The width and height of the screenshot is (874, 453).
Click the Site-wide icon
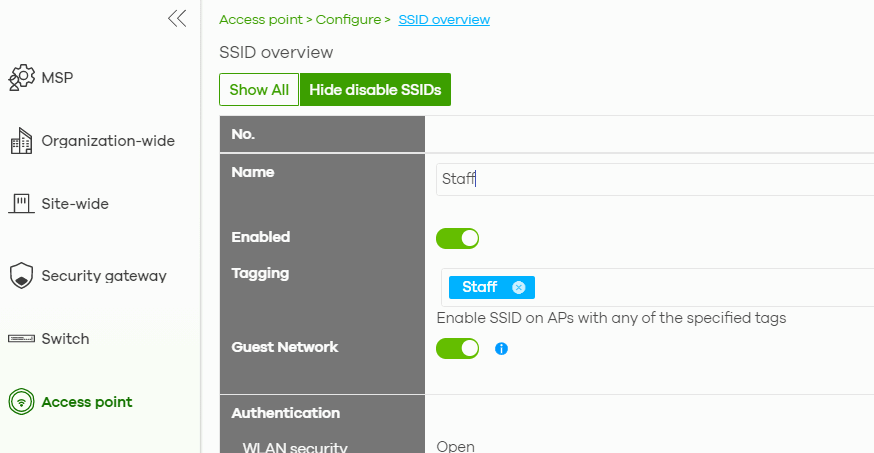point(21,204)
